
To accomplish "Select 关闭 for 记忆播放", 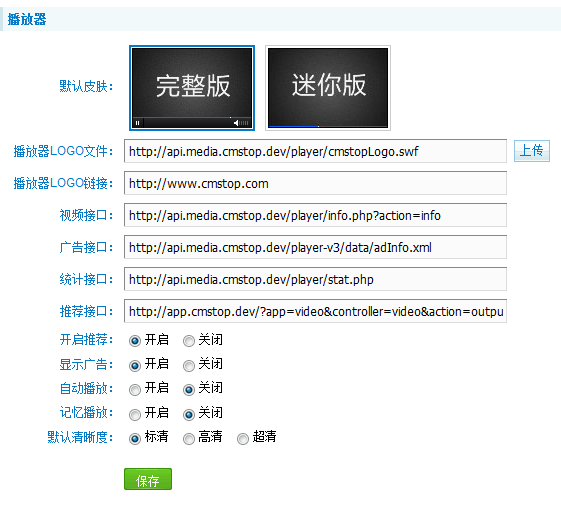I will (x=189, y=415).
